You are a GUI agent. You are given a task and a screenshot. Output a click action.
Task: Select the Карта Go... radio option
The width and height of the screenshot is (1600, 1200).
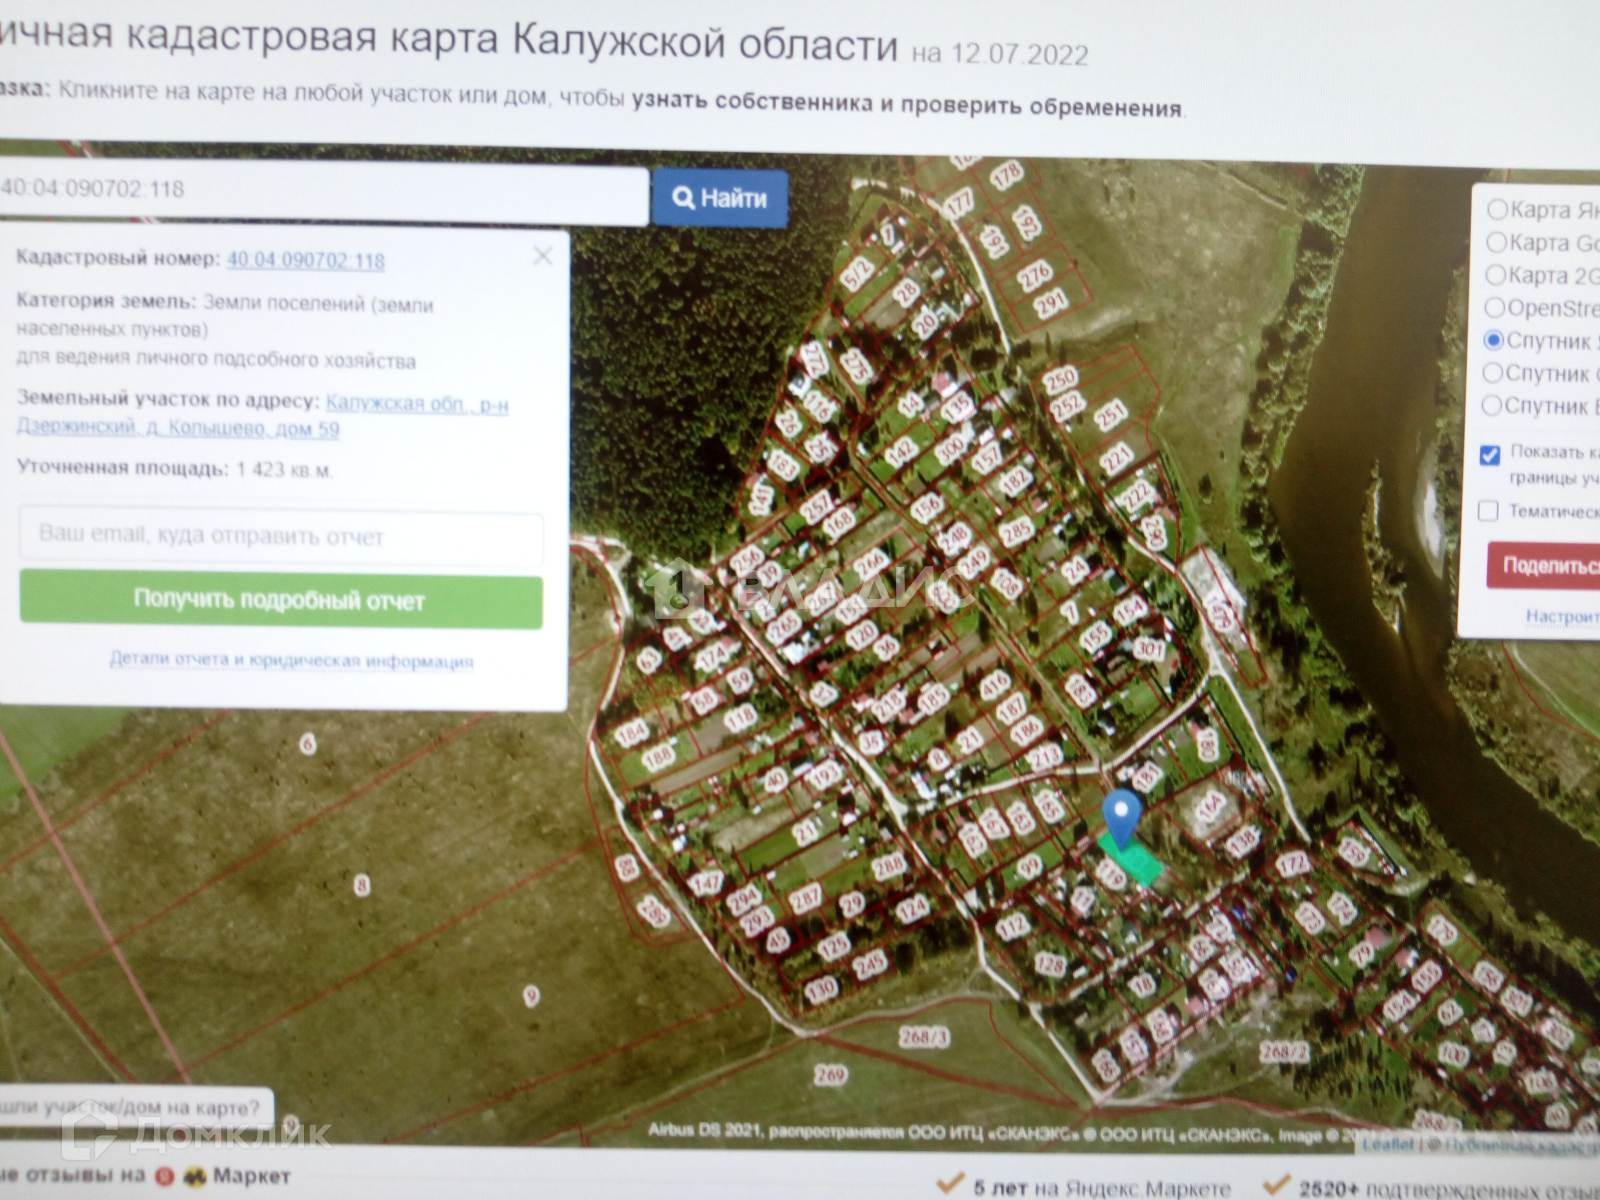1497,242
